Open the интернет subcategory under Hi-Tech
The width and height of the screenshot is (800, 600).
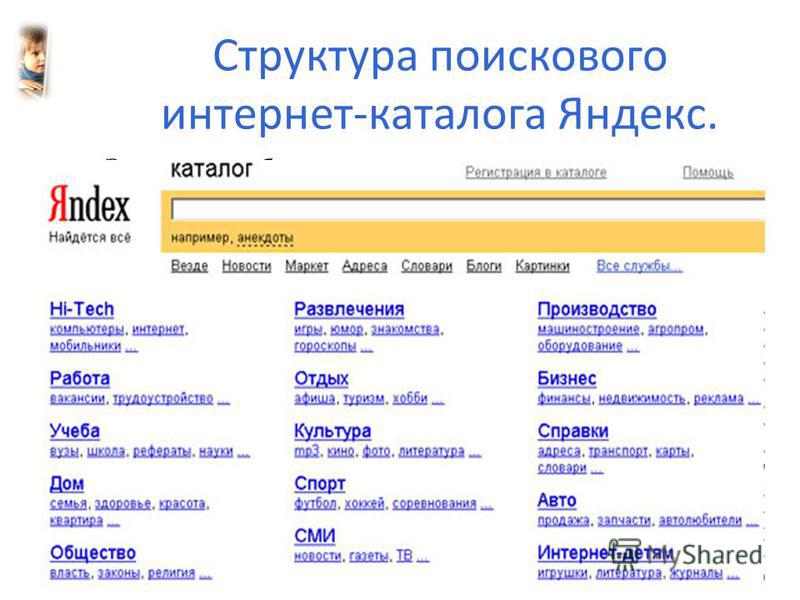pyautogui.click(x=158, y=330)
